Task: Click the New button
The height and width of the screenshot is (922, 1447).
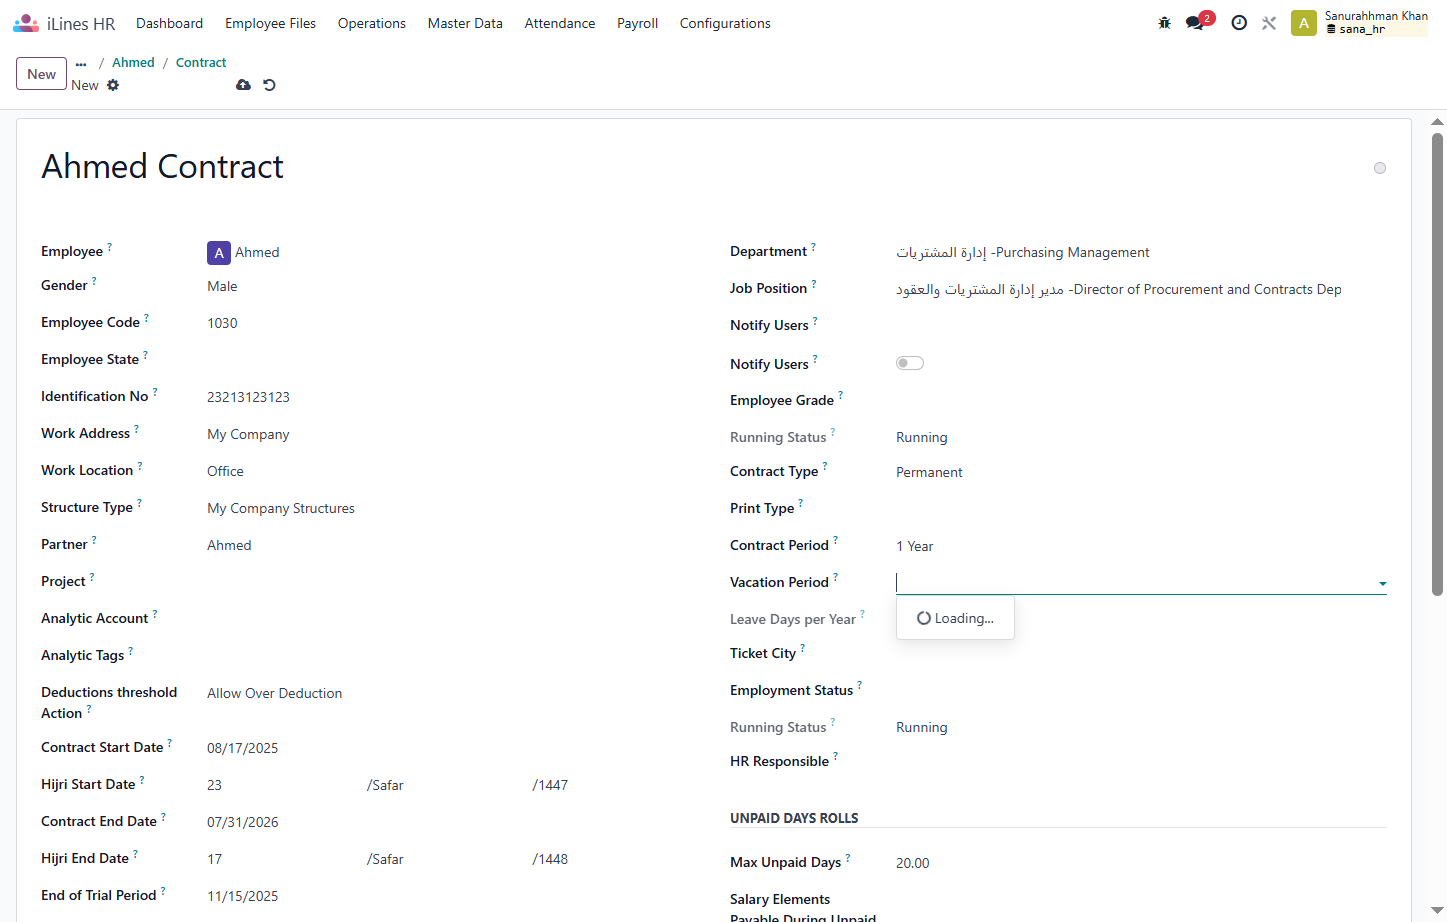Action: pos(42,74)
